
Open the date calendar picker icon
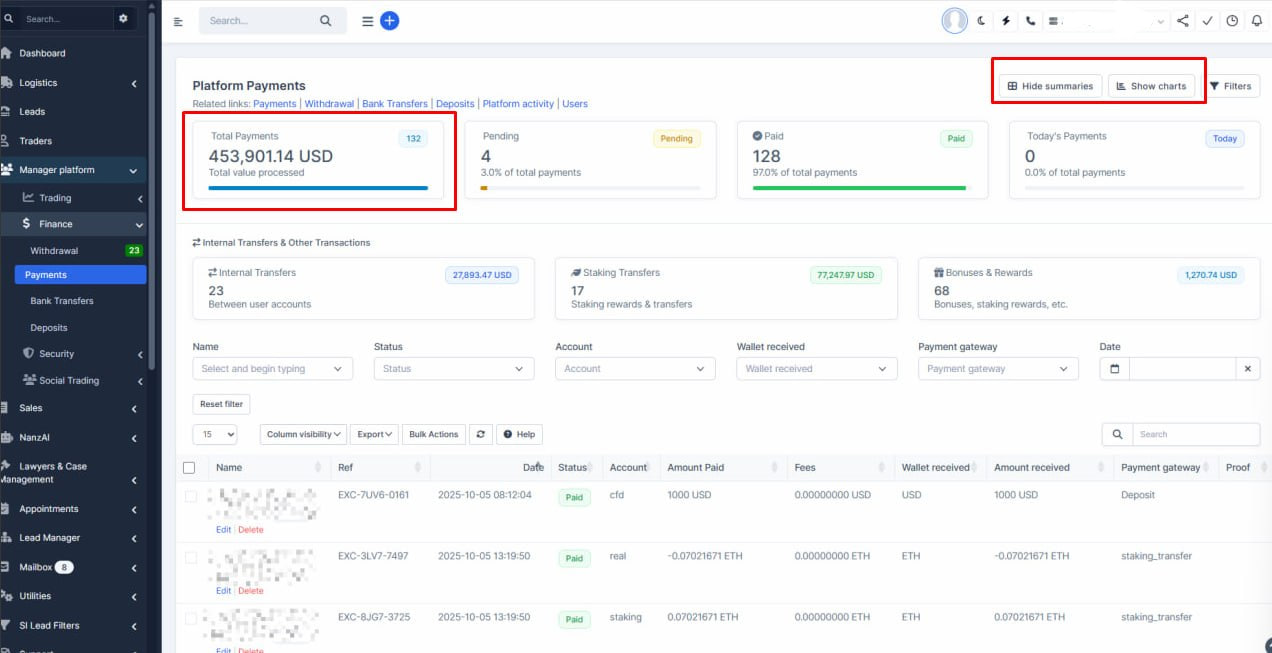pyautogui.click(x=1114, y=369)
